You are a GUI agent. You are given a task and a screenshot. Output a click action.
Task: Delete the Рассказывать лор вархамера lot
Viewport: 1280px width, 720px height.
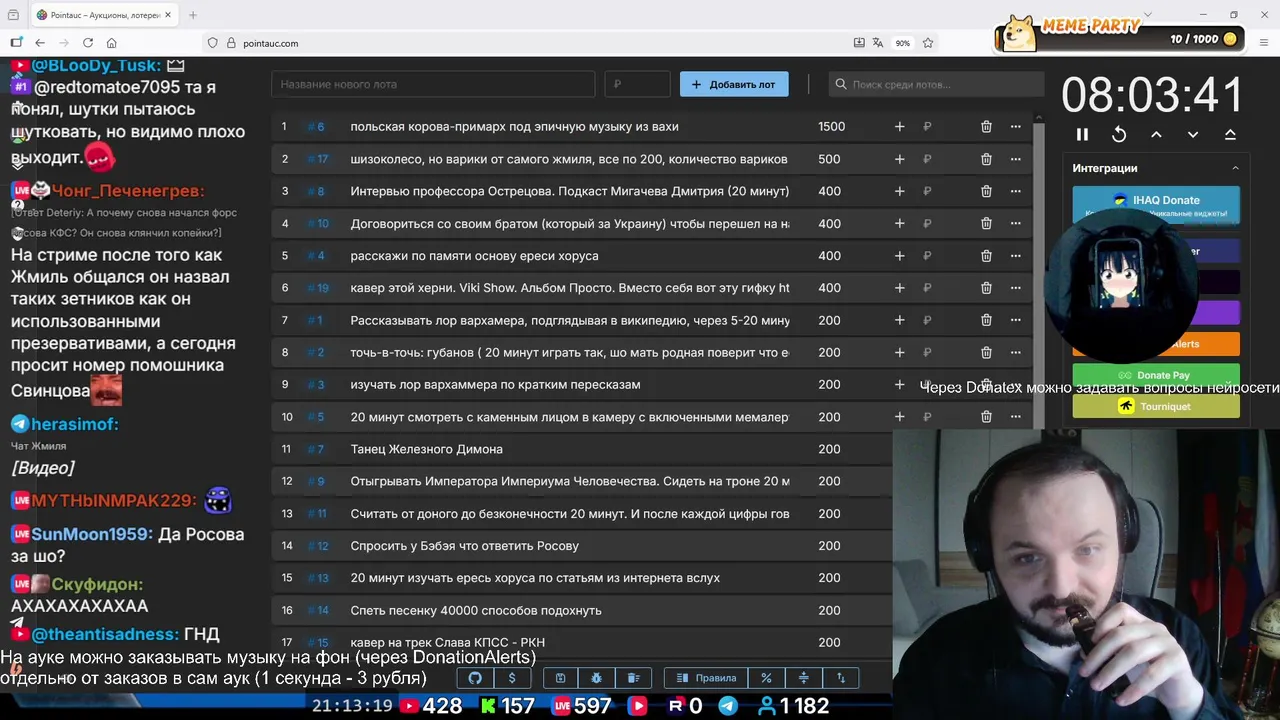point(986,320)
